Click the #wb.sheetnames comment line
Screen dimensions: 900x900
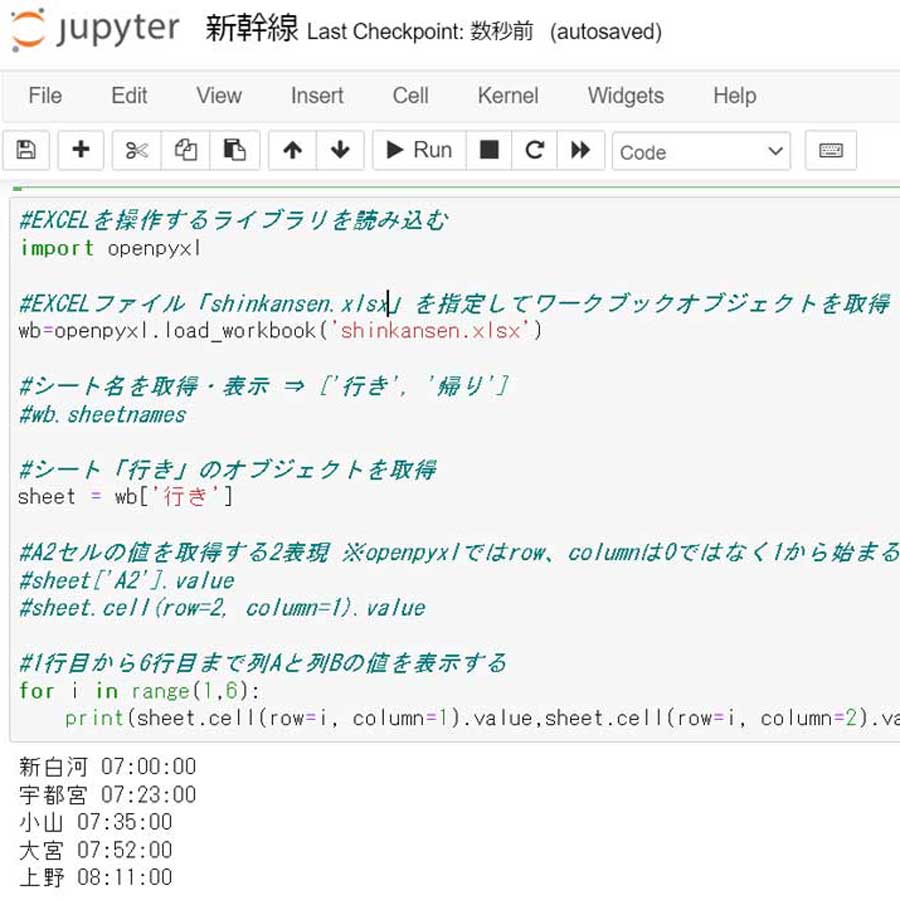(103, 414)
